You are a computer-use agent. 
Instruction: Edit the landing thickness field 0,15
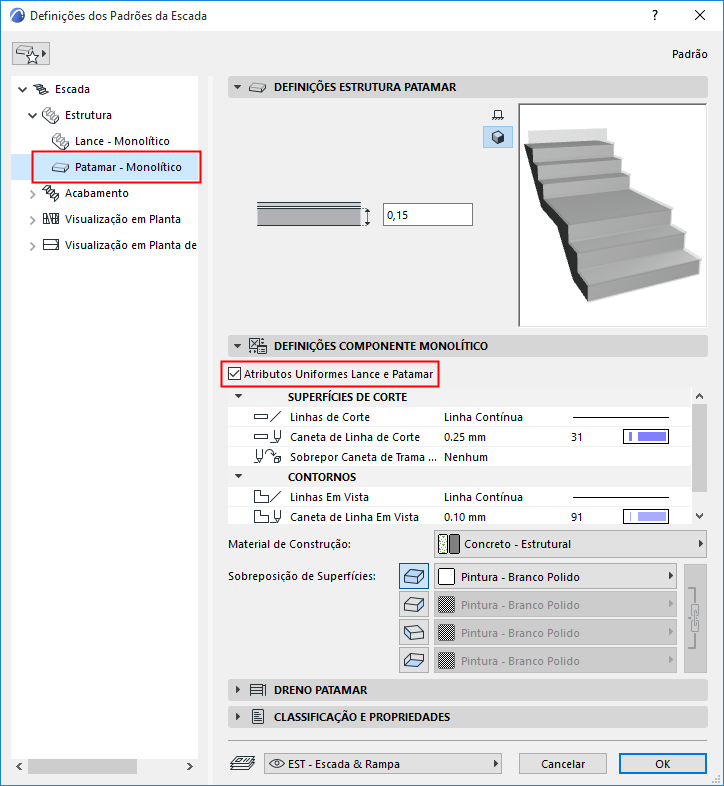point(428,215)
